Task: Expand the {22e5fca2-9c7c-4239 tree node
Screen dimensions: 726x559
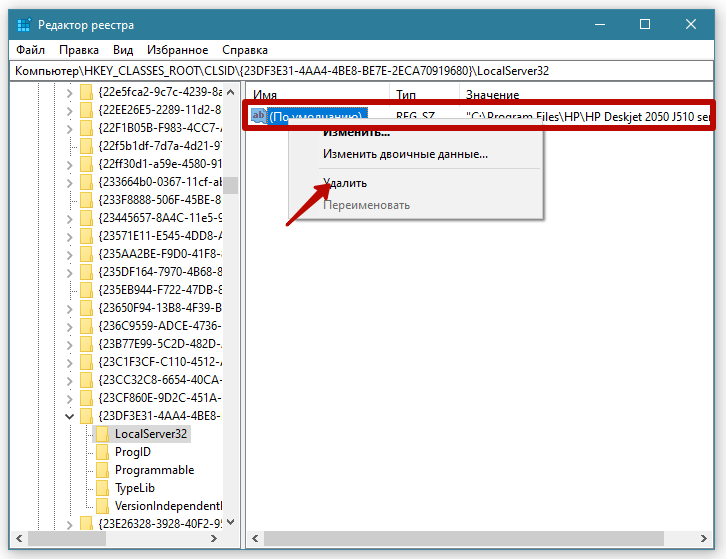Action: (69, 92)
